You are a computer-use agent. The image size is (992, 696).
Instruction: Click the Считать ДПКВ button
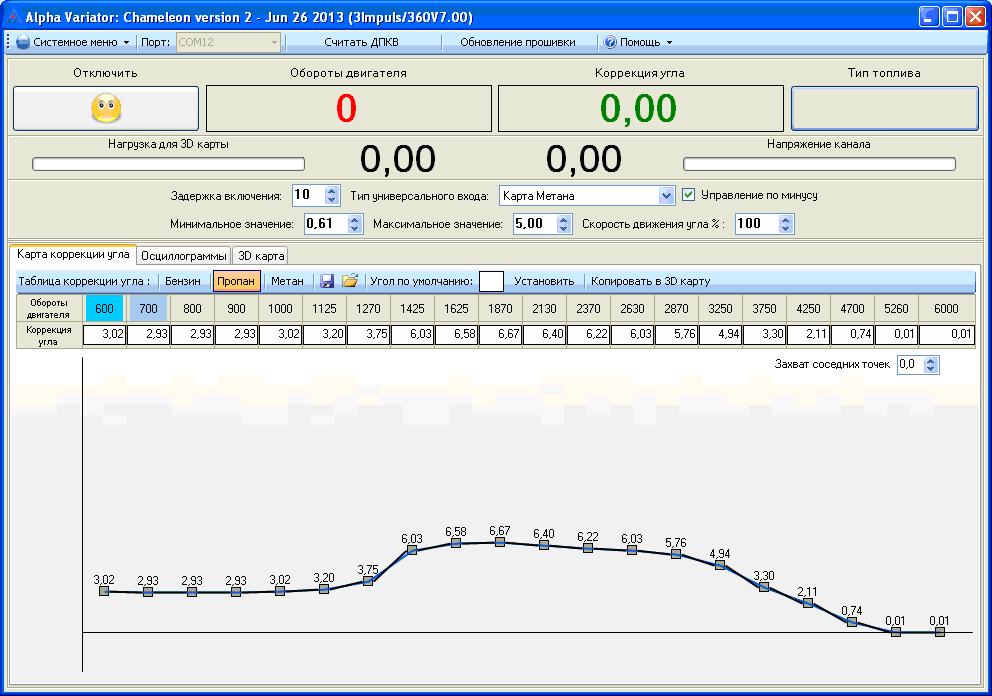tap(361, 43)
